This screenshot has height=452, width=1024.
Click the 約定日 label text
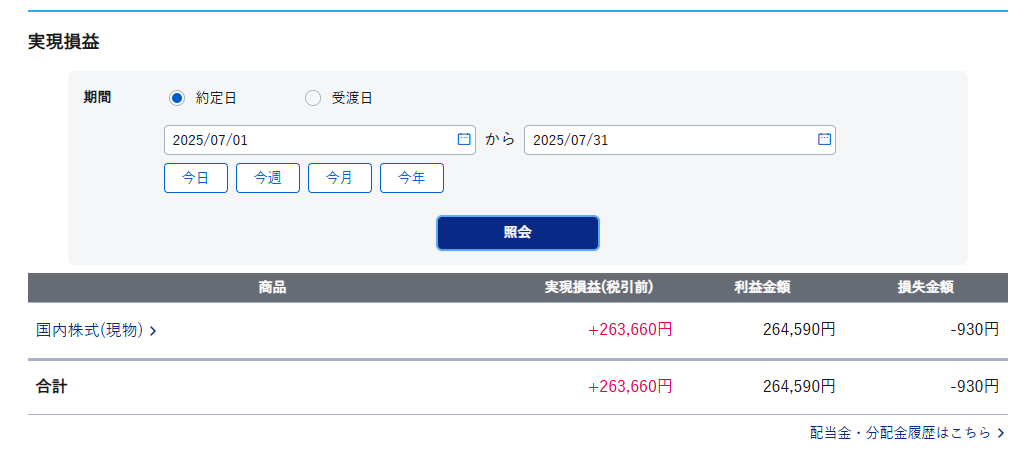pos(216,99)
